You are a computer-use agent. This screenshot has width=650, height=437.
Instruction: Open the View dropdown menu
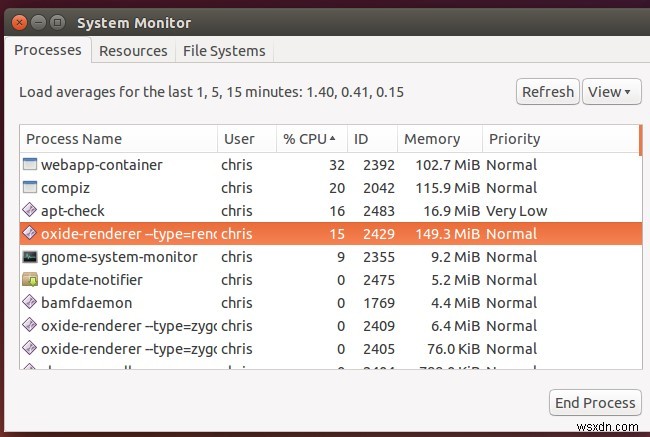611,92
